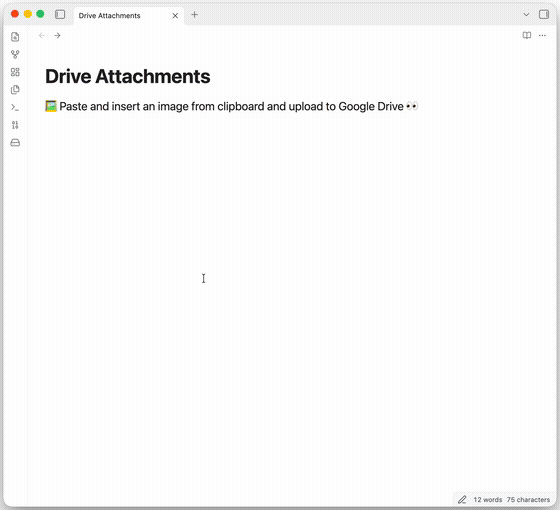
Task: Open quick switcher file icon in ribbon
Action: (15, 37)
